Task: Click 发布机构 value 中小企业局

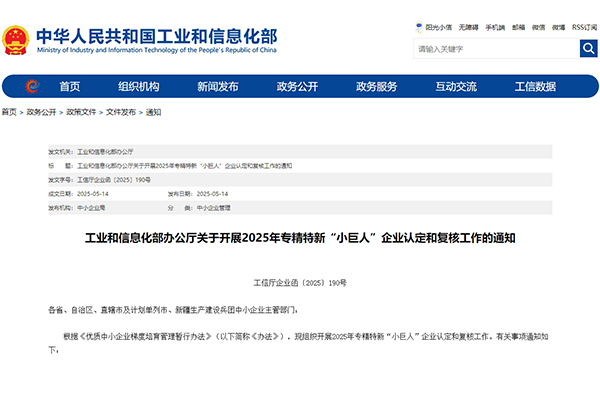Action: (x=91, y=208)
